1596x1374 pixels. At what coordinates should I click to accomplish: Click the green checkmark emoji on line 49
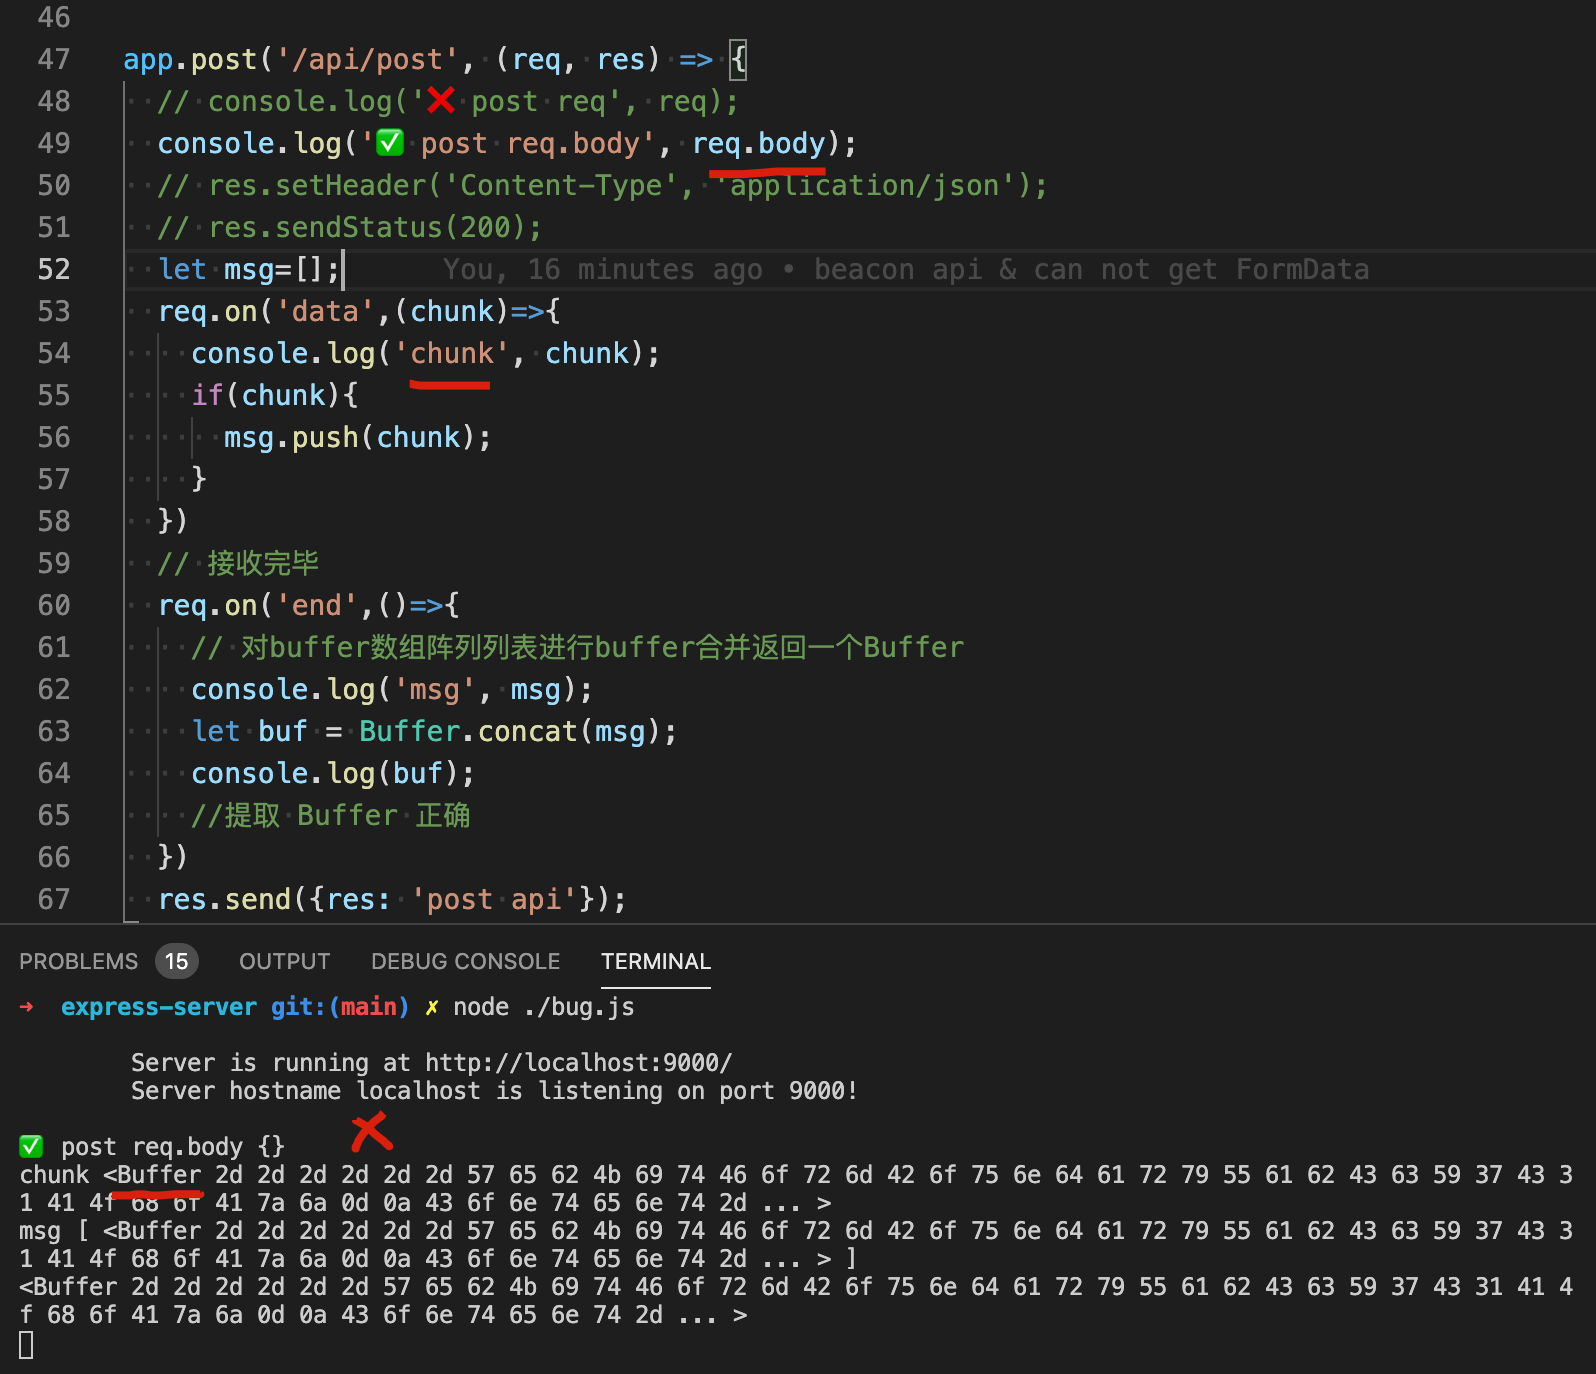(390, 143)
